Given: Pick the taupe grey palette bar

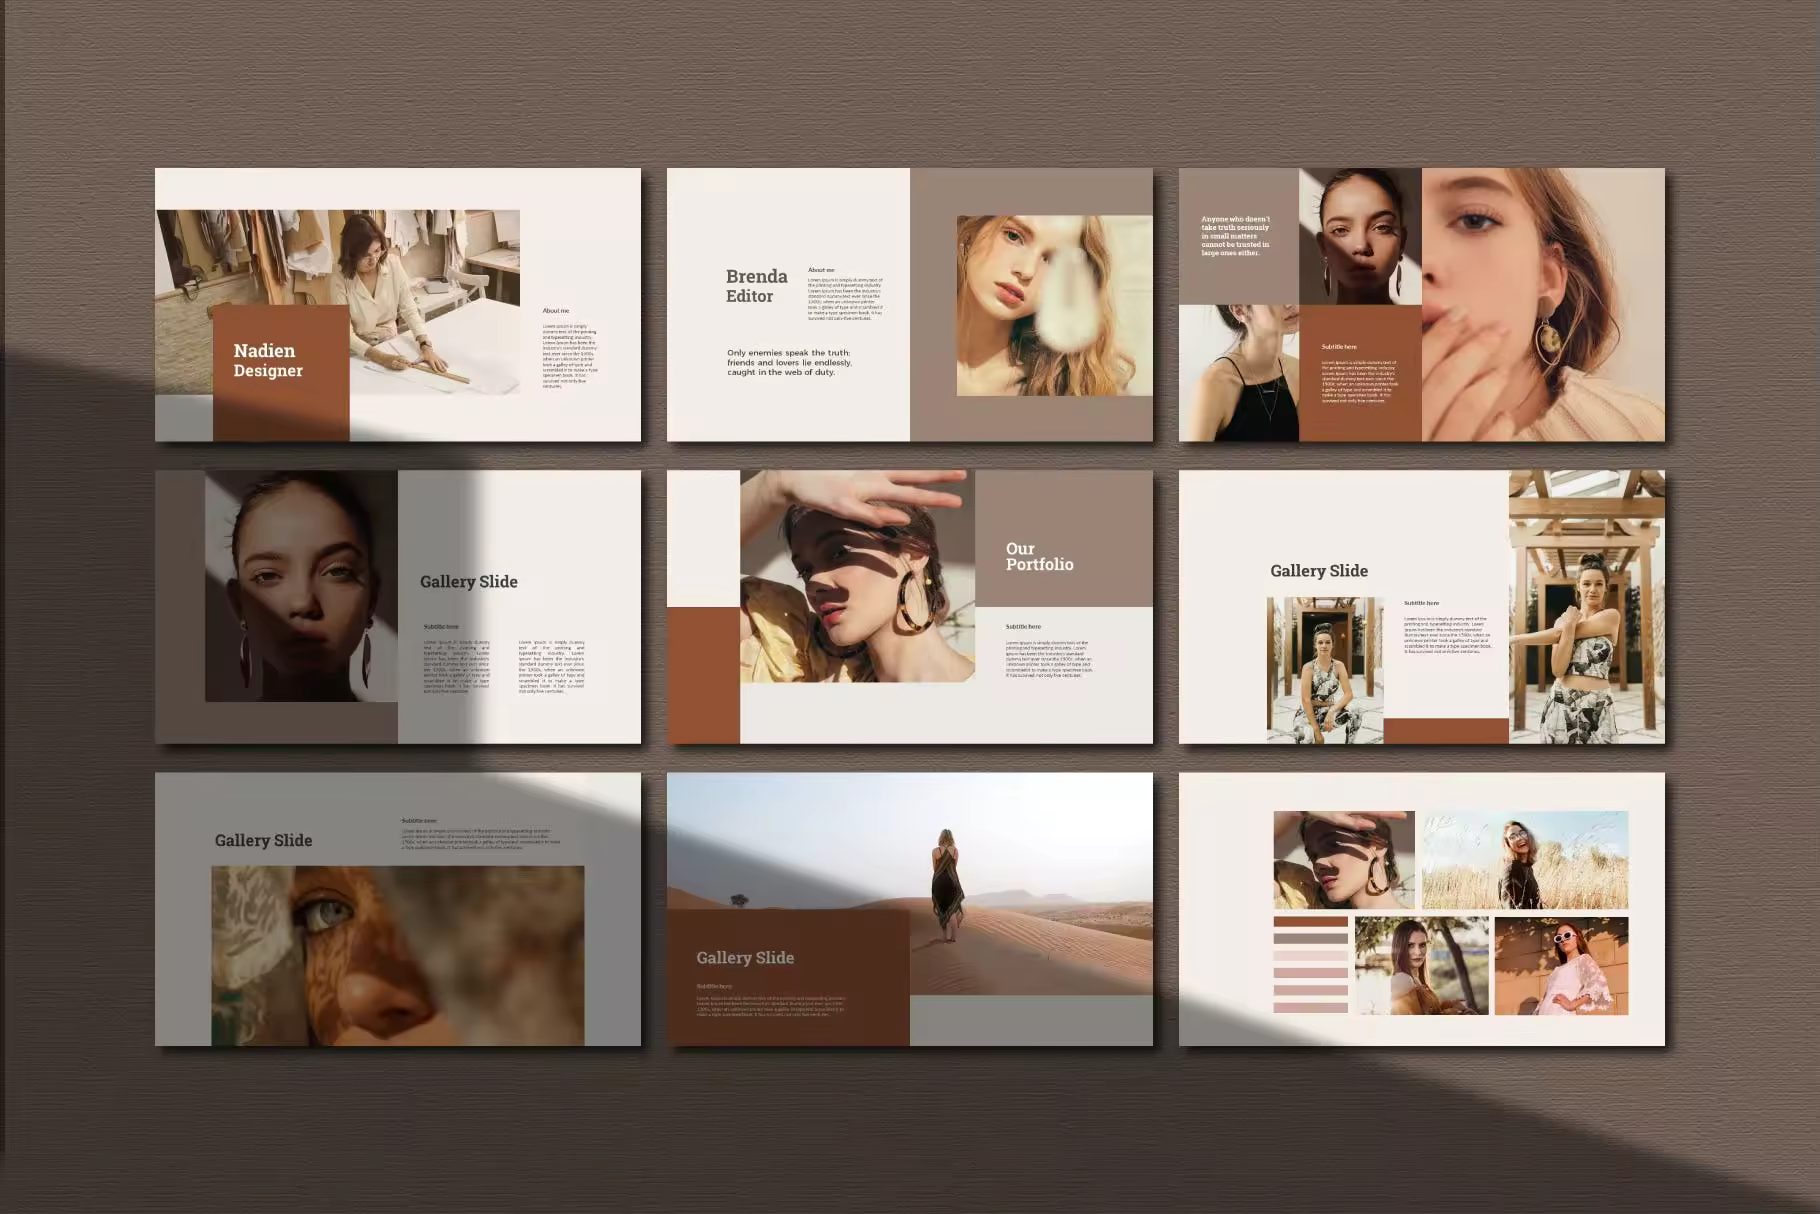Looking at the screenshot, I should (x=1311, y=939).
